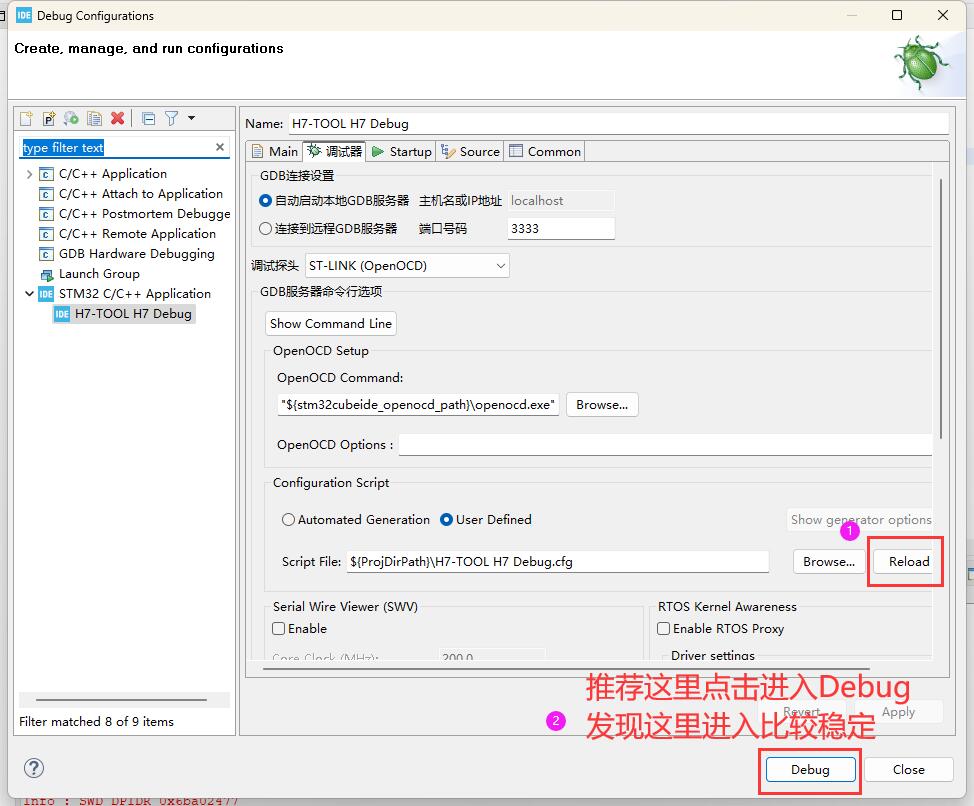Switch to the Source tab
This screenshot has width=974, height=806.
coord(470,152)
